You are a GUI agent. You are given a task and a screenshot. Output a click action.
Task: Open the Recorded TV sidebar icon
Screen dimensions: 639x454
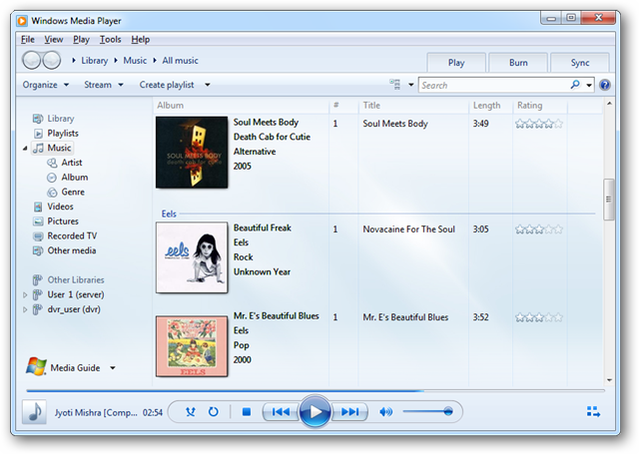point(38,236)
